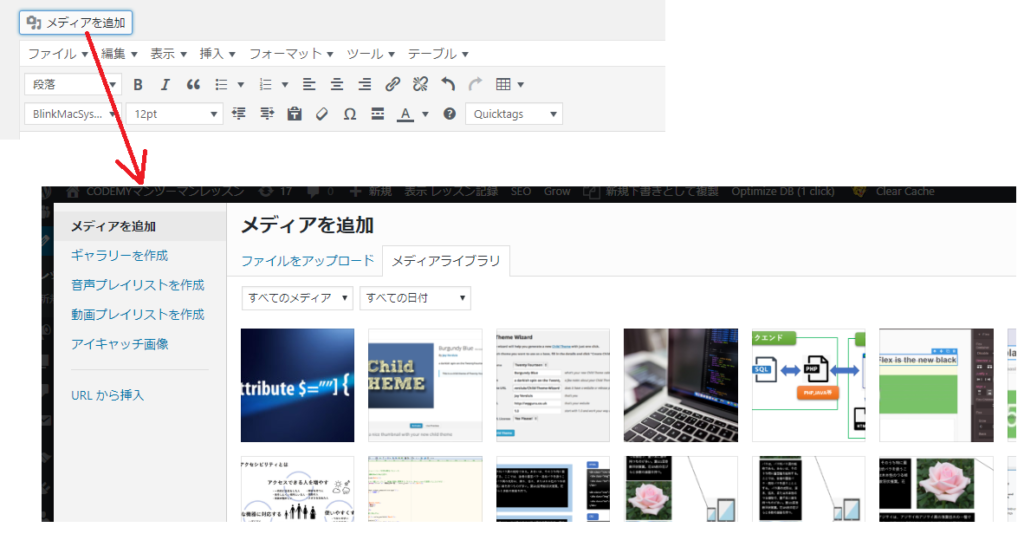This screenshot has width=1024, height=534.
Task: Click the paste as text clipboard icon
Action: coord(294,114)
